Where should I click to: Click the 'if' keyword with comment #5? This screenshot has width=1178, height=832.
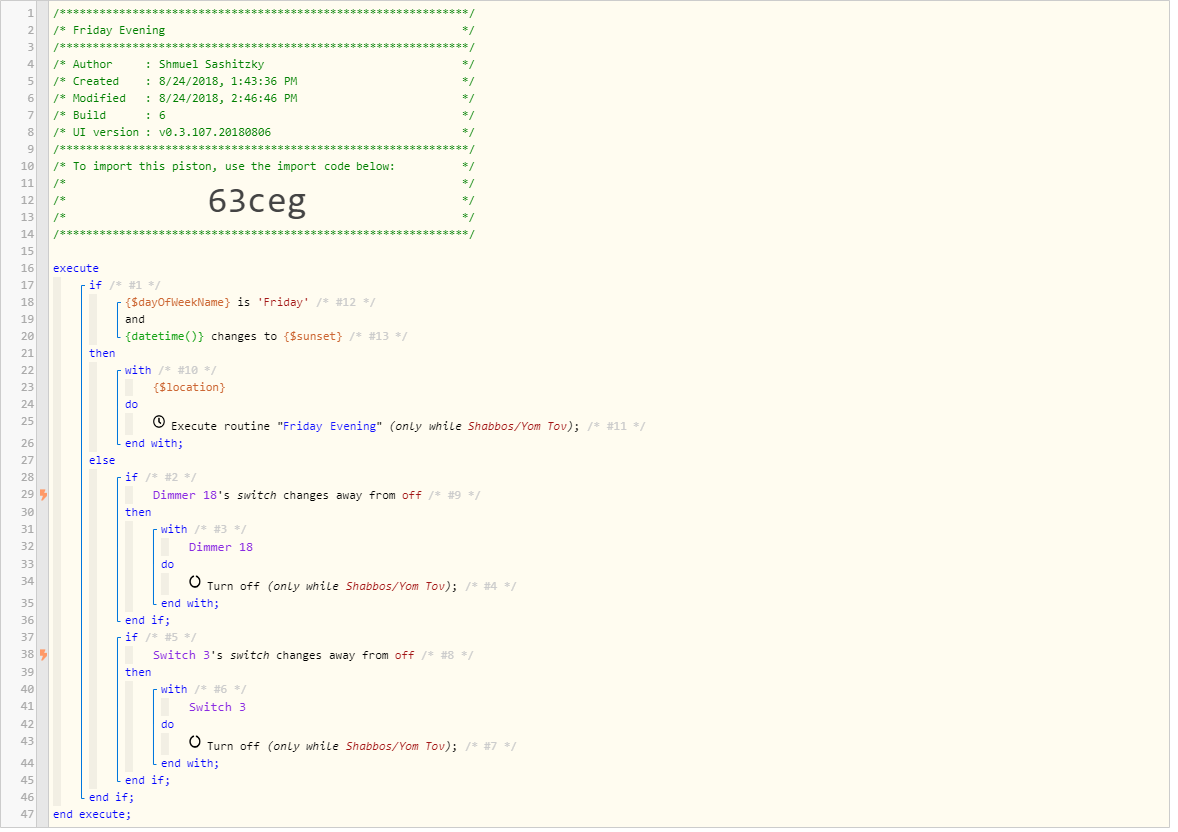pos(131,637)
